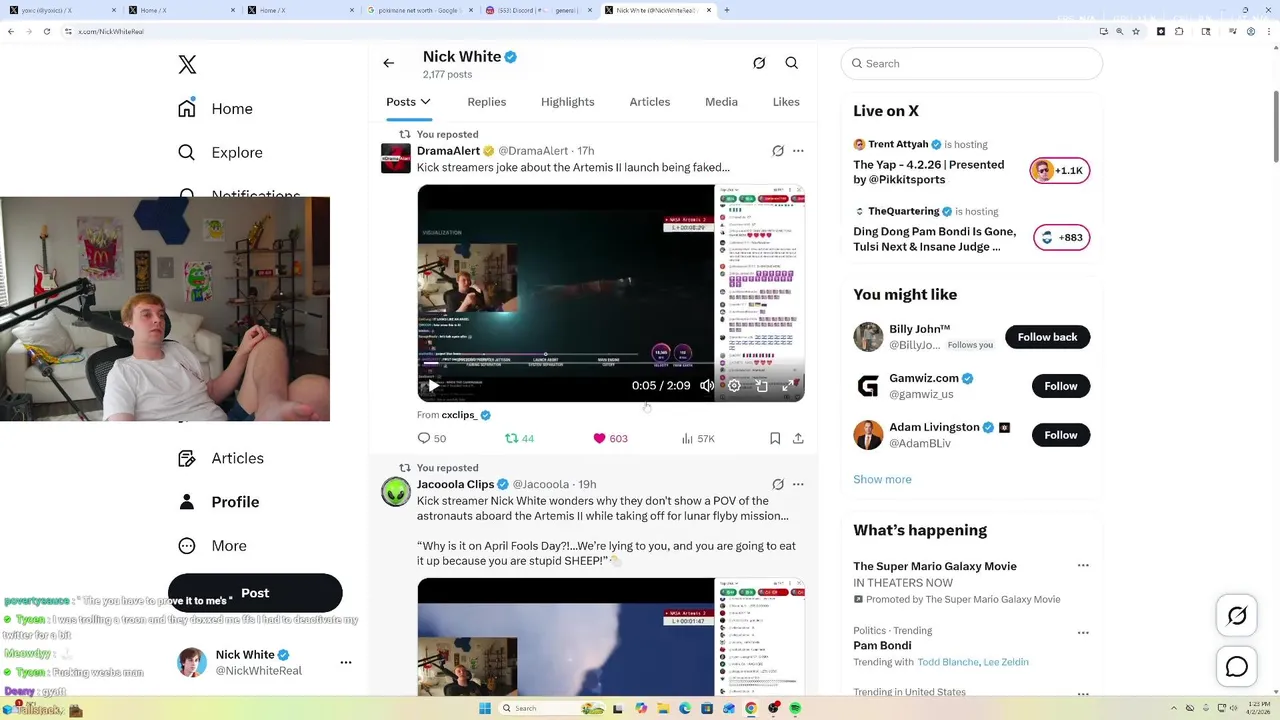The image size is (1280, 720).
Task: Reload the page in Chrome toolbar
Action: [47, 31]
